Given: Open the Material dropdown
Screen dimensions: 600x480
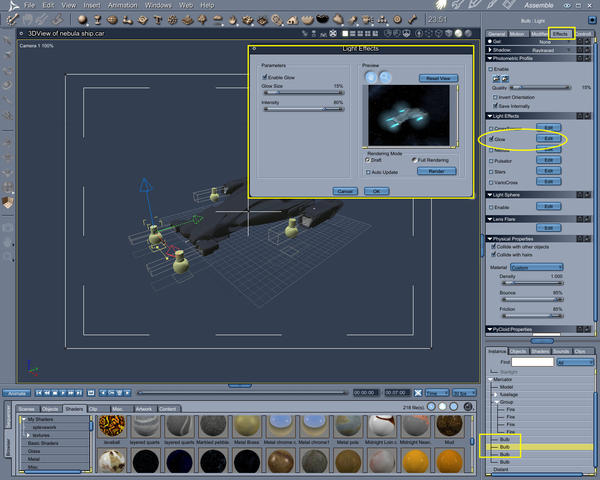Looking at the screenshot, I should click(x=536, y=267).
